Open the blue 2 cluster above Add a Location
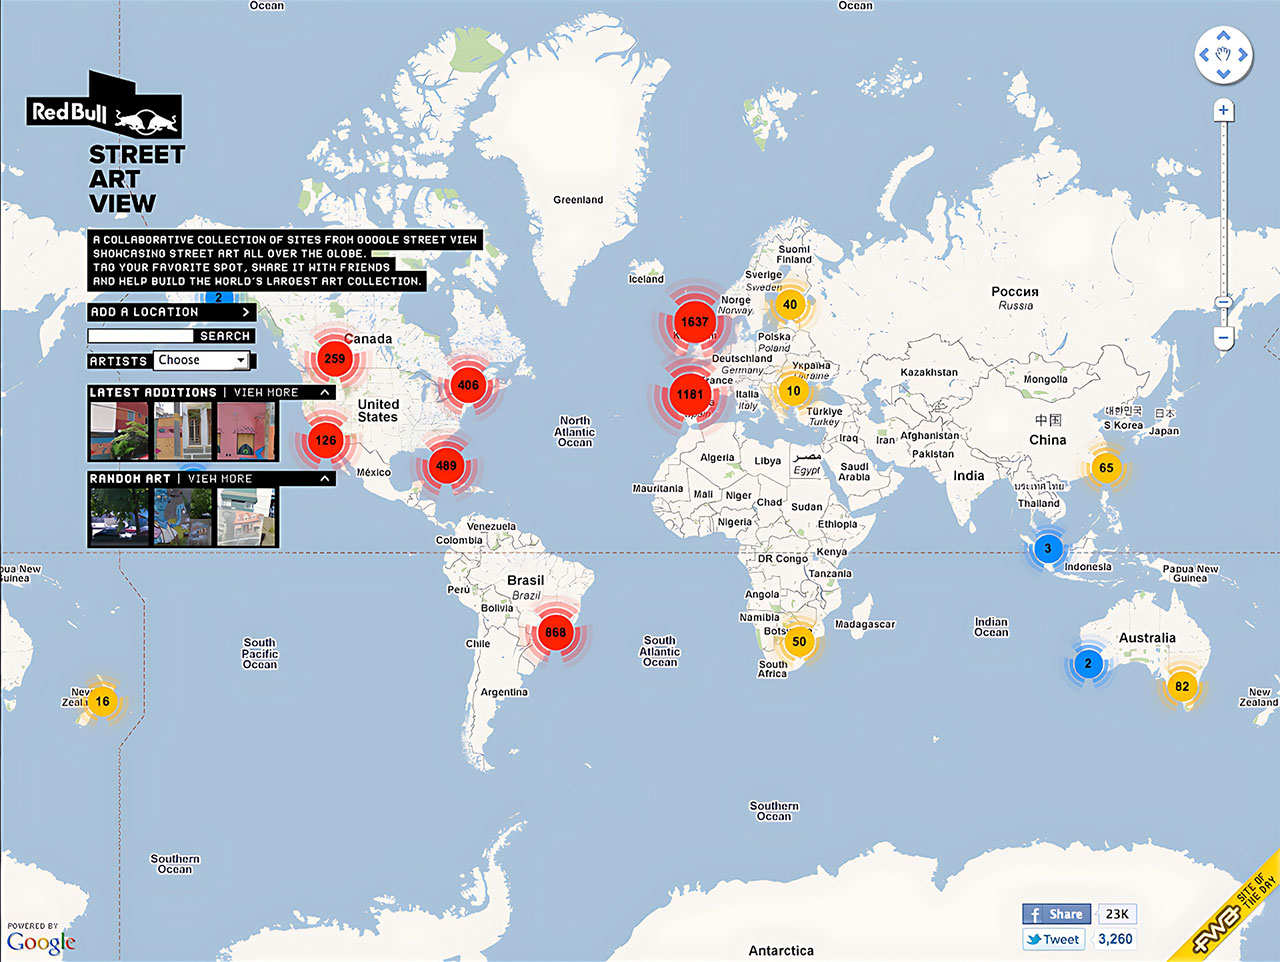Image resolution: width=1280 pixels, height=962 pixels. point(219,297)
